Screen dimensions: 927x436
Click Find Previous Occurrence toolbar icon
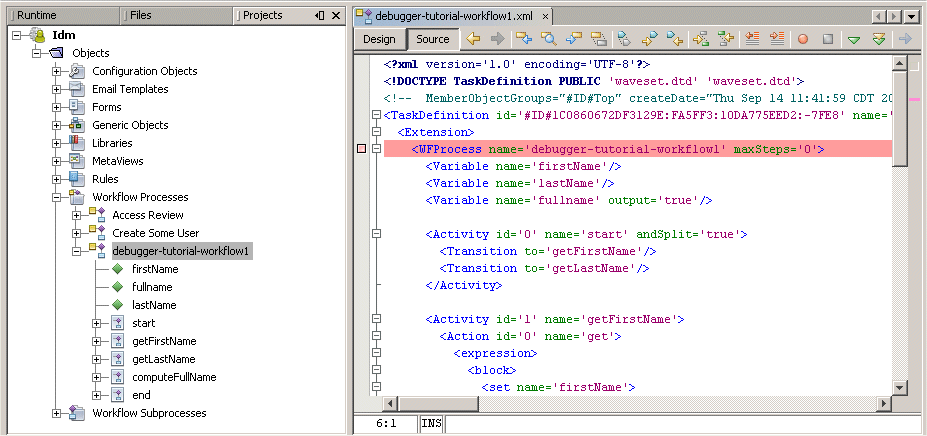point(523,39)
